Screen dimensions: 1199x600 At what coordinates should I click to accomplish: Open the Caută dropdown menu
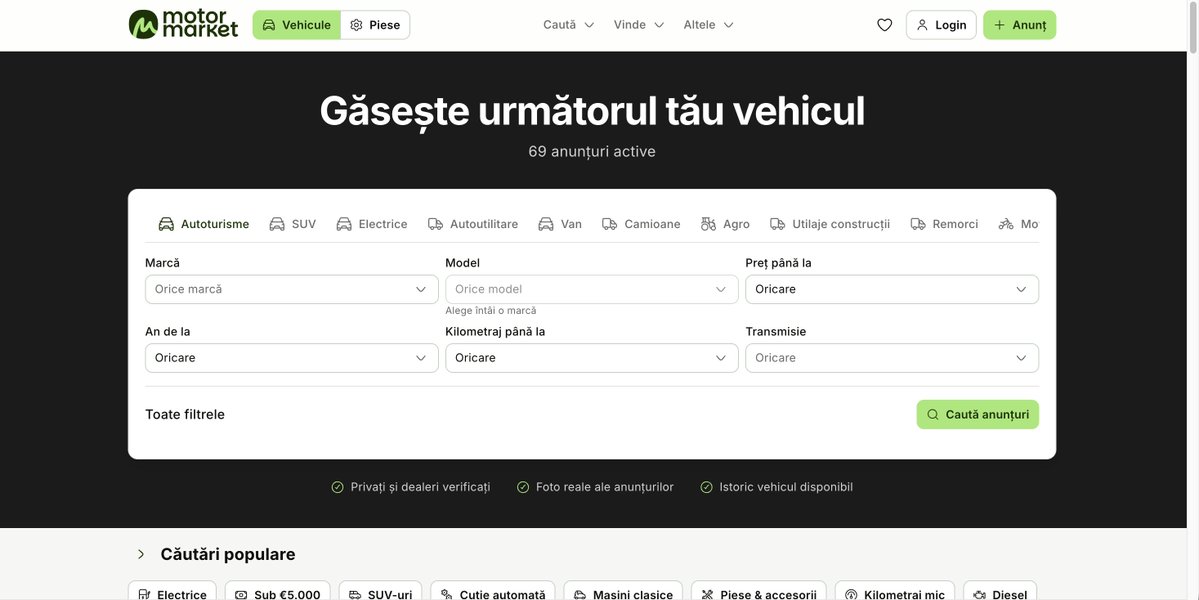pos(568,25)
